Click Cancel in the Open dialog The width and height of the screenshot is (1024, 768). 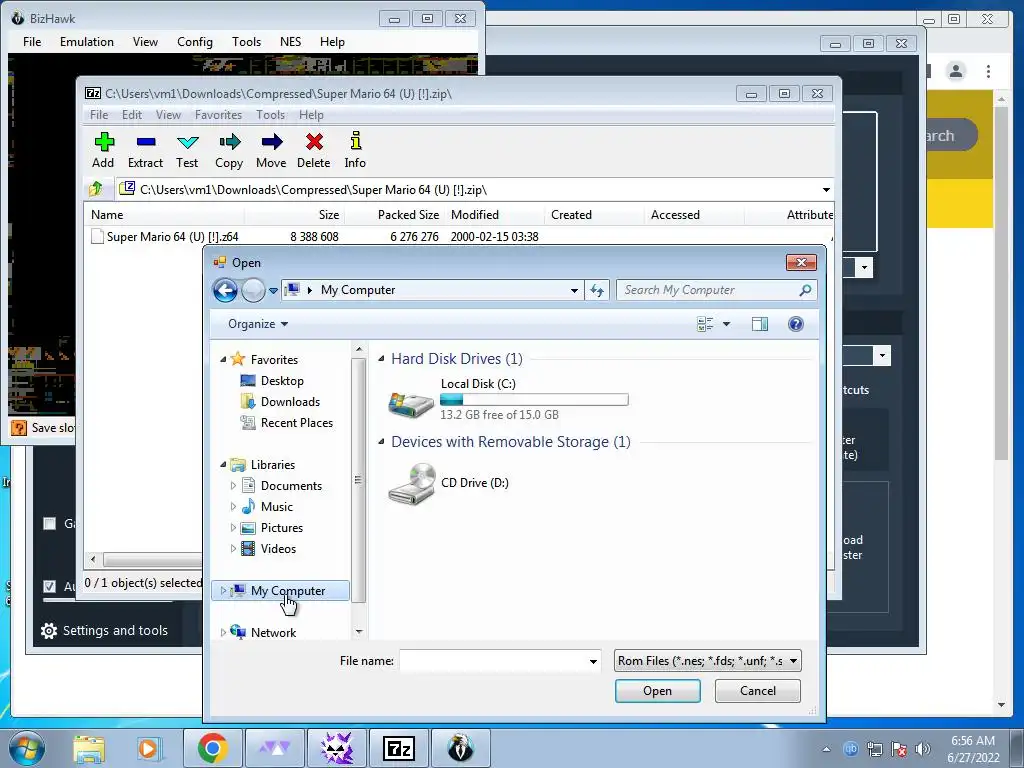coord(758,691)
